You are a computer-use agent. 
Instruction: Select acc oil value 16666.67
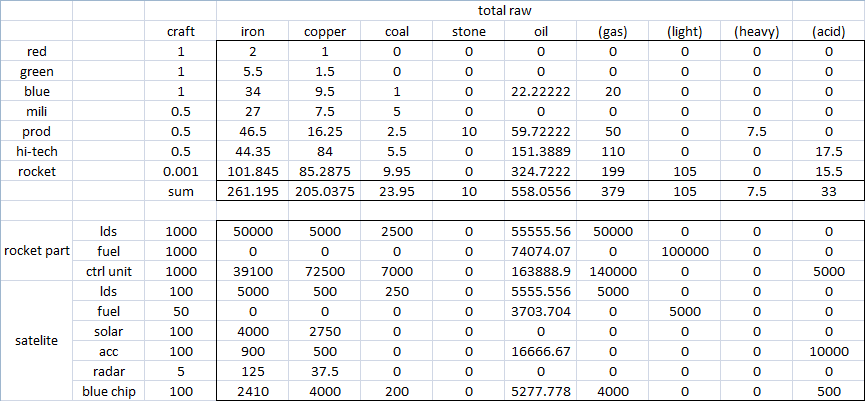(x=541, y=350)
